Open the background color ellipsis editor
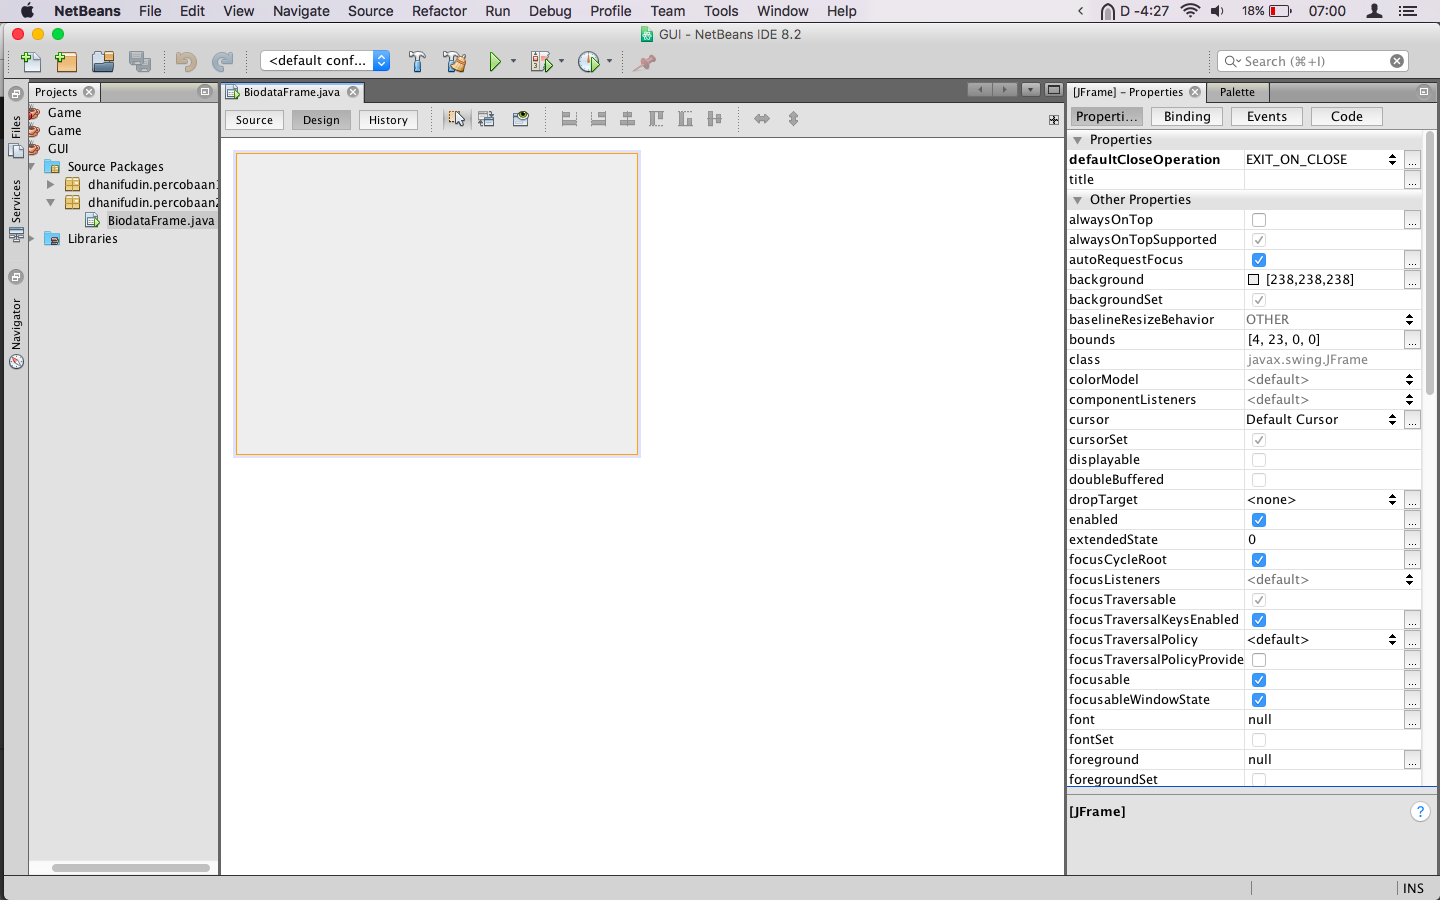This screenshot has height=900, width=1440. click(1412, 280)
